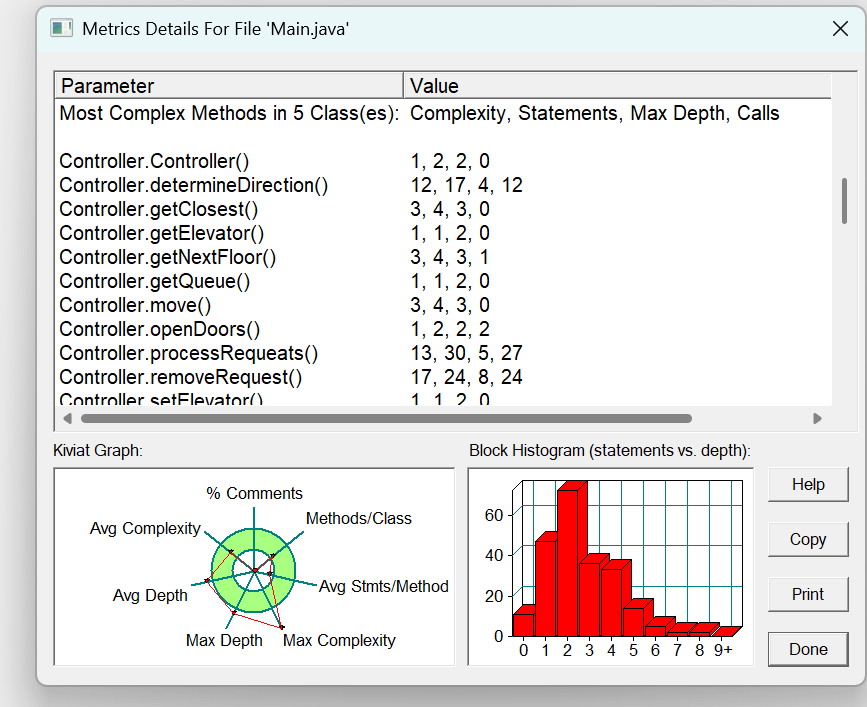The width and height of the screenshot is (867, 707).
Task: Click the horizontal scrollbar right arrow
Action: click(817, 418)
